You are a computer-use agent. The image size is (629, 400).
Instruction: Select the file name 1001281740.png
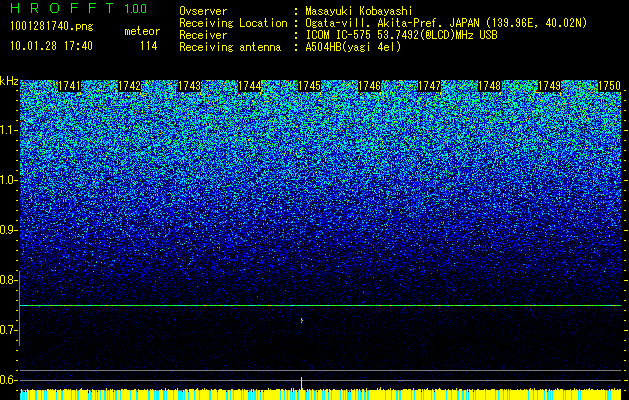coord(52,27)
